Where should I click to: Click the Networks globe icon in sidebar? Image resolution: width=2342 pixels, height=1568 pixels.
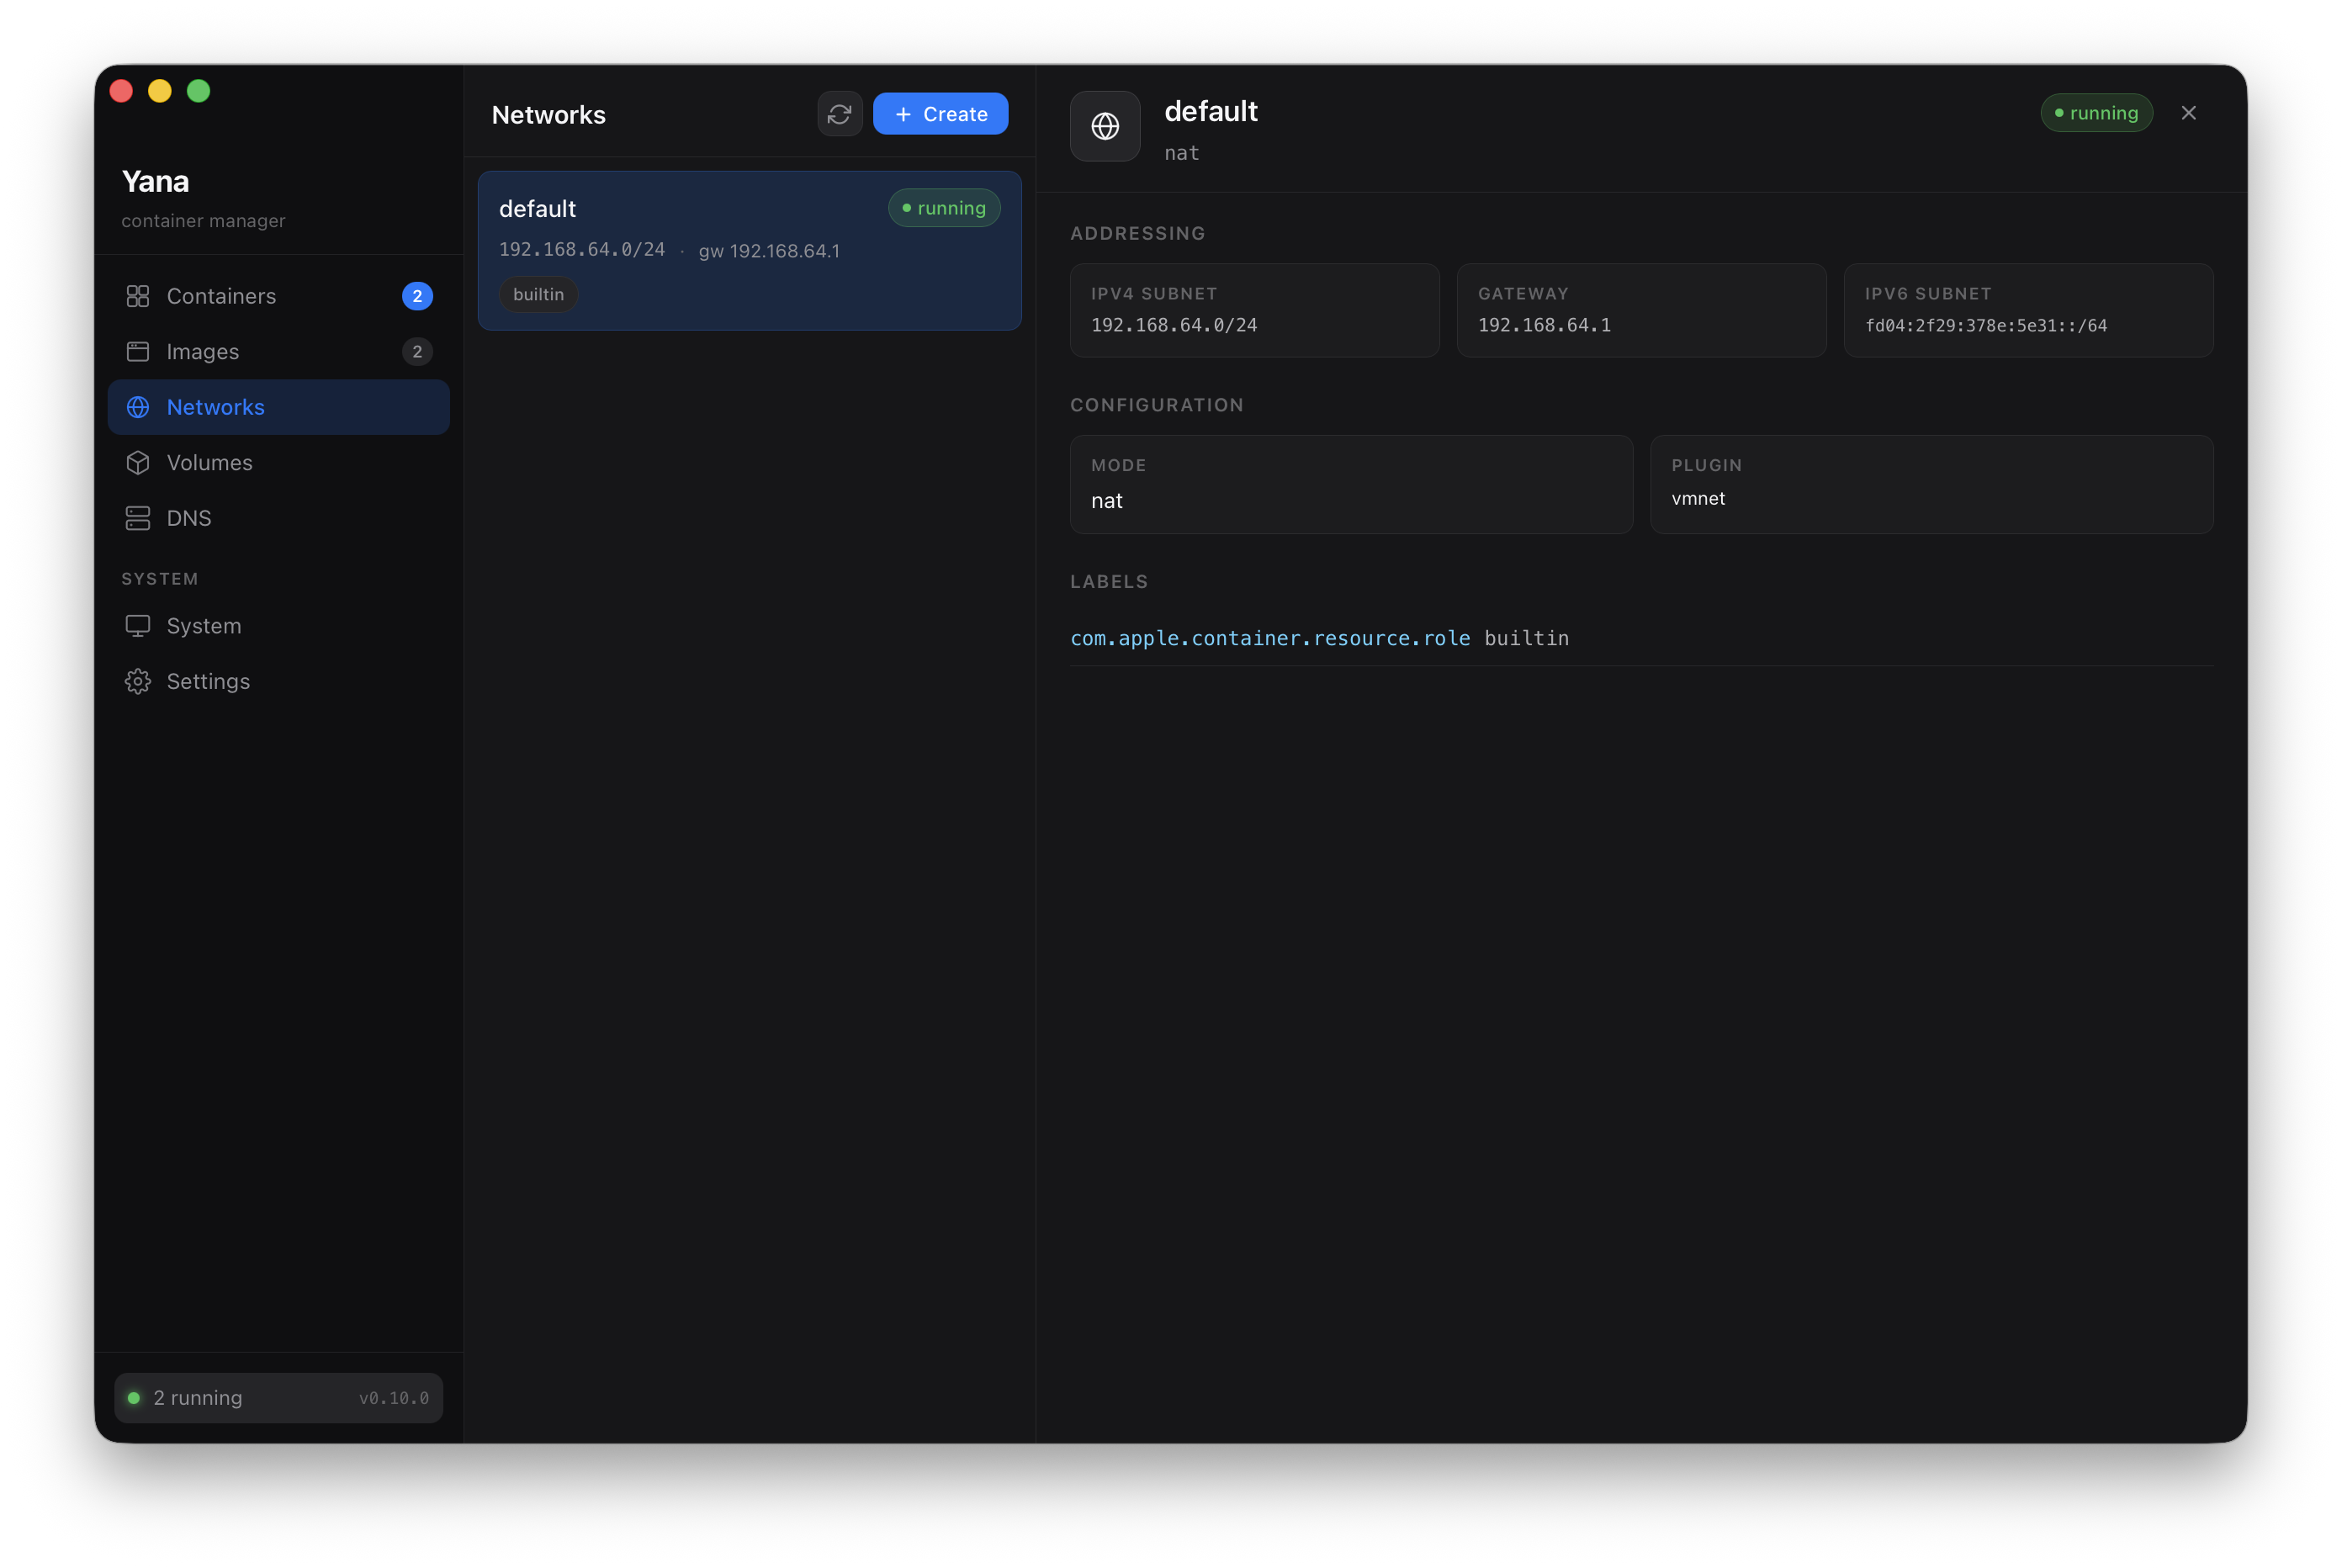138,407
